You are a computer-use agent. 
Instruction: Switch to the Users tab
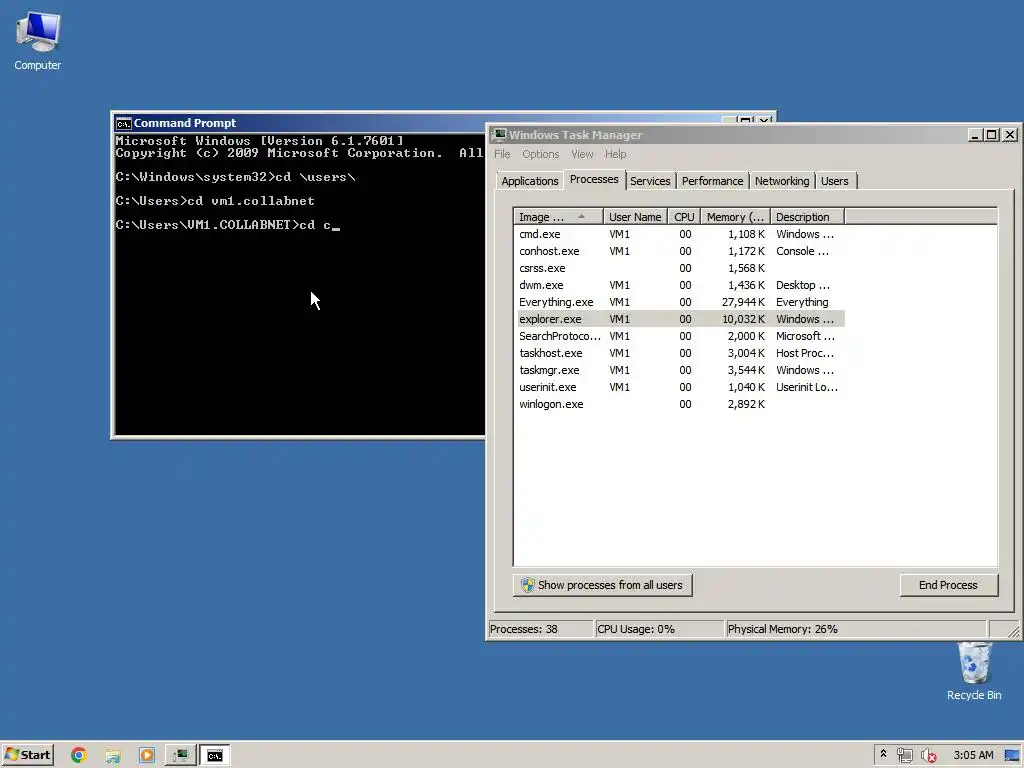click(835, 181)
